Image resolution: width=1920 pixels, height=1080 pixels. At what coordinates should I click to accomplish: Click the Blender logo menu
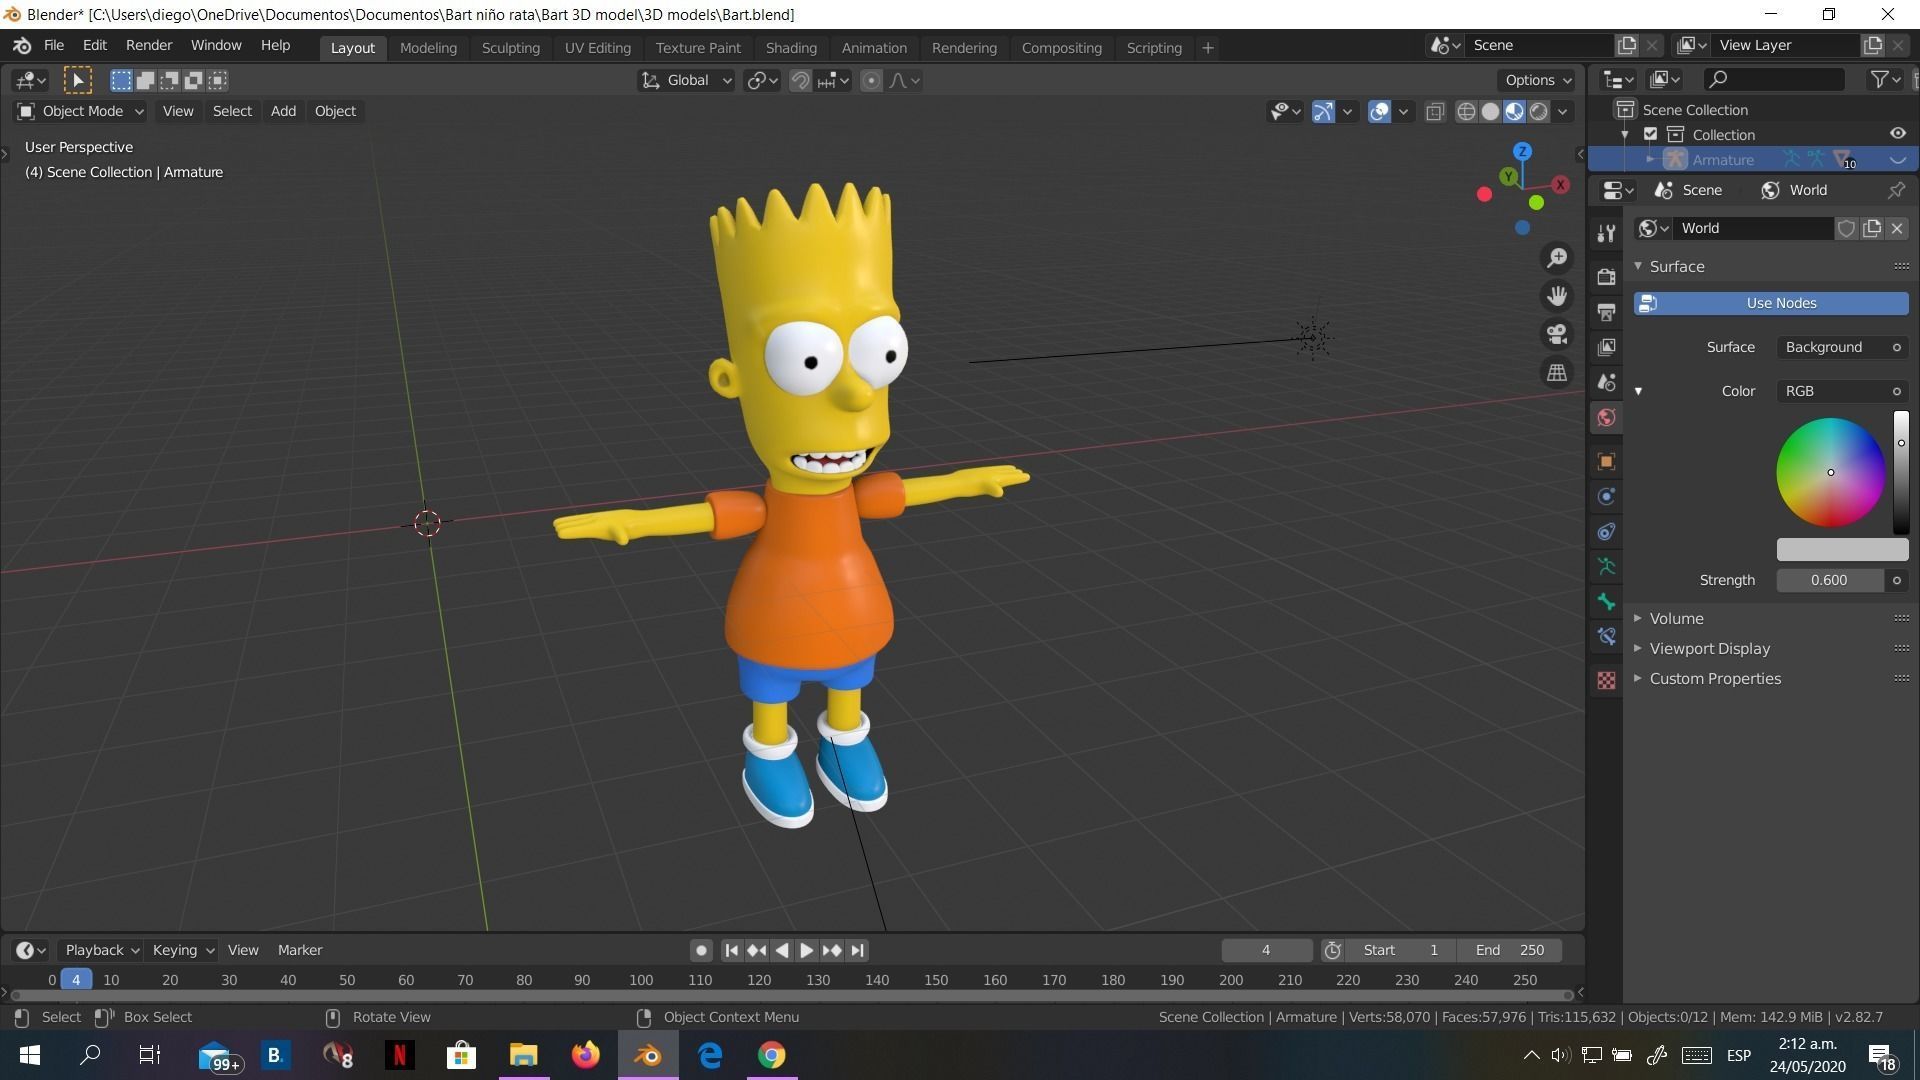click(x=22, y=46)
